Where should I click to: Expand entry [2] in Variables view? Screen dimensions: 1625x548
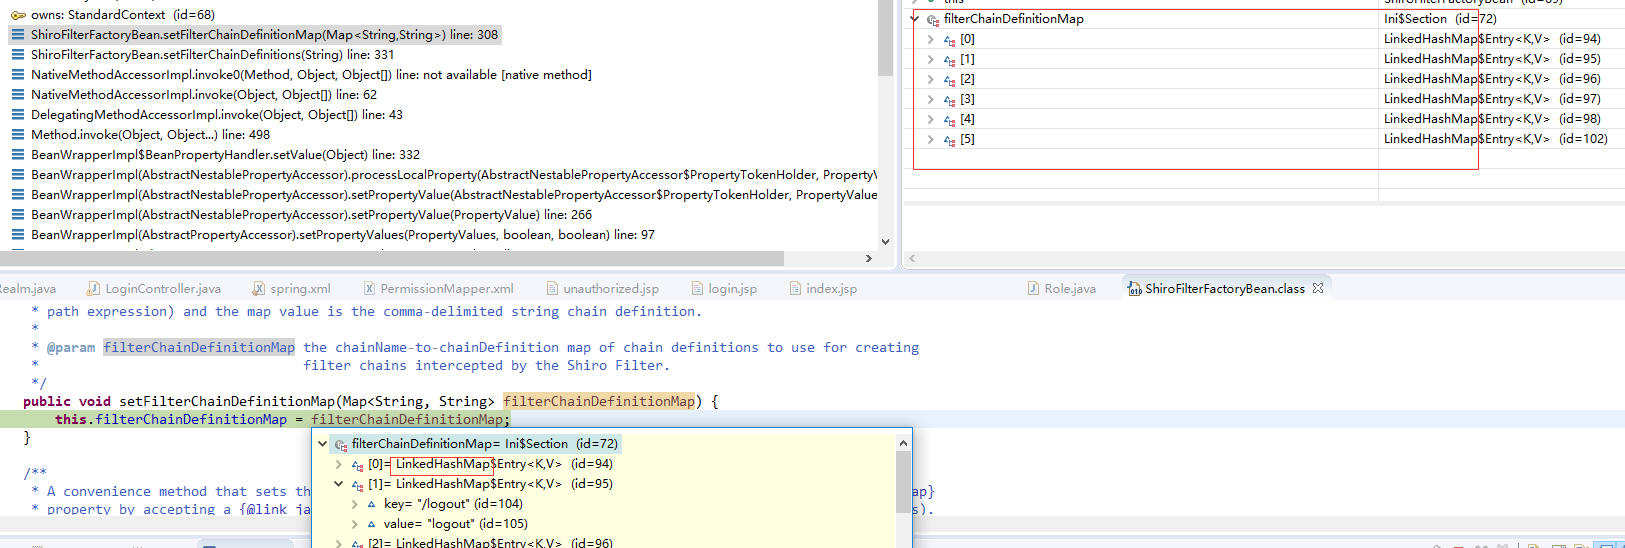[x=931, y=79]
